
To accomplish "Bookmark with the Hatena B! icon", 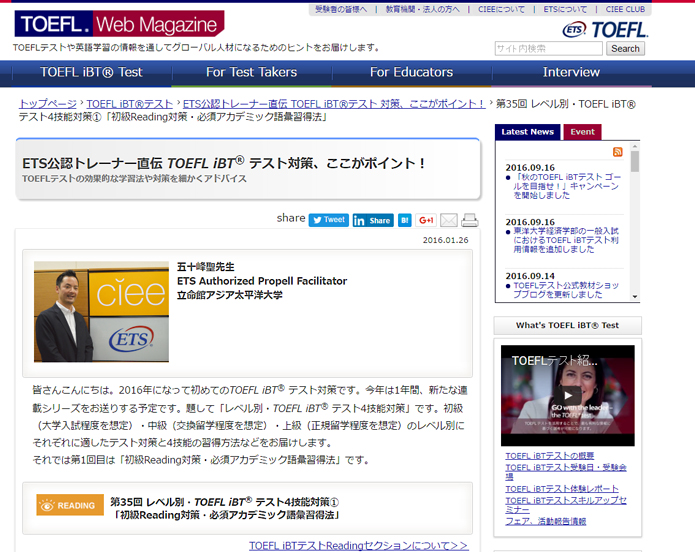I will (404, 220).
